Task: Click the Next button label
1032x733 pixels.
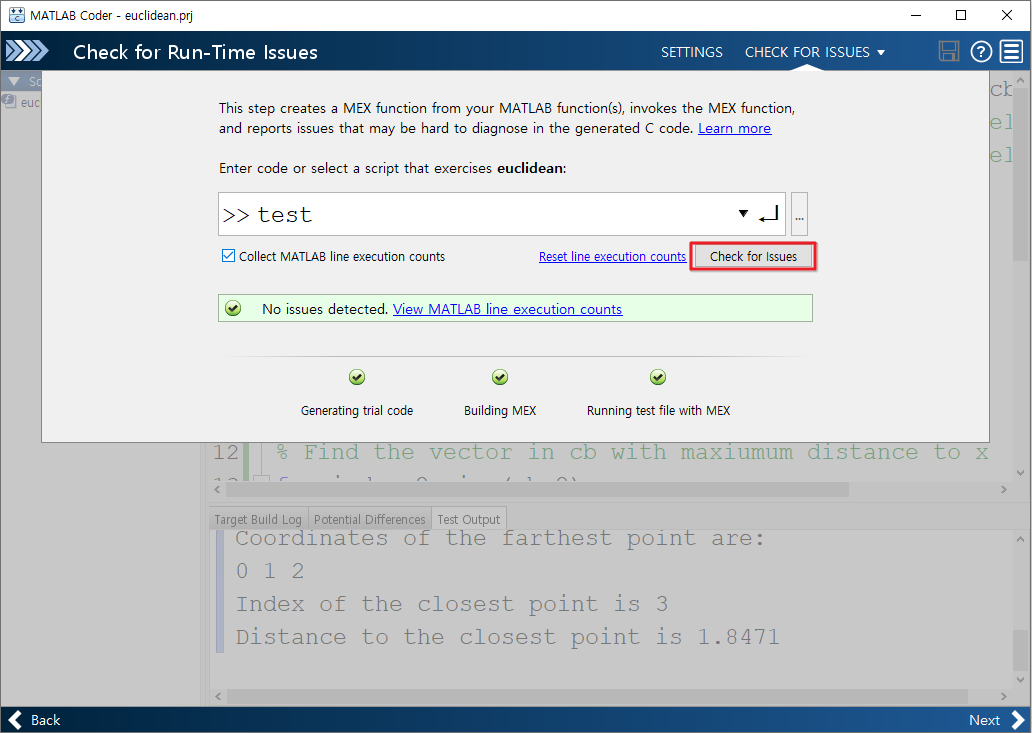Action: pyautogui.click(x=984, y=720)
